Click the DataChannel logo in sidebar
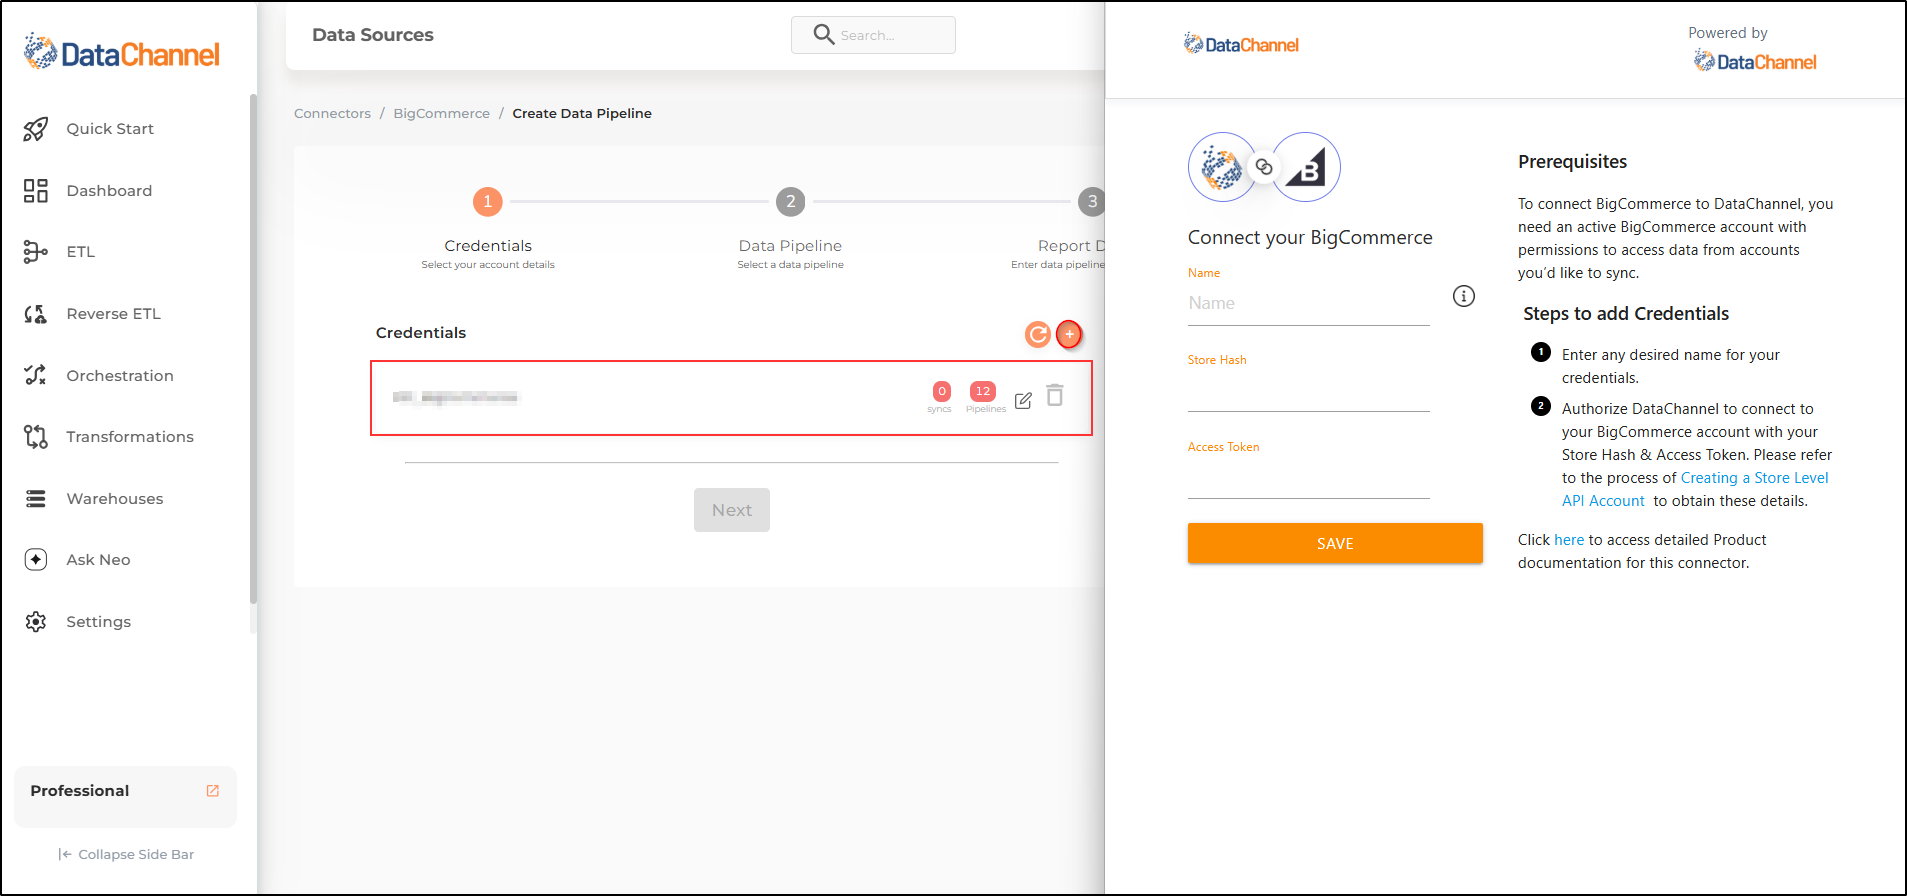Viewport: 1907px width, 896px height. [121, 52]
